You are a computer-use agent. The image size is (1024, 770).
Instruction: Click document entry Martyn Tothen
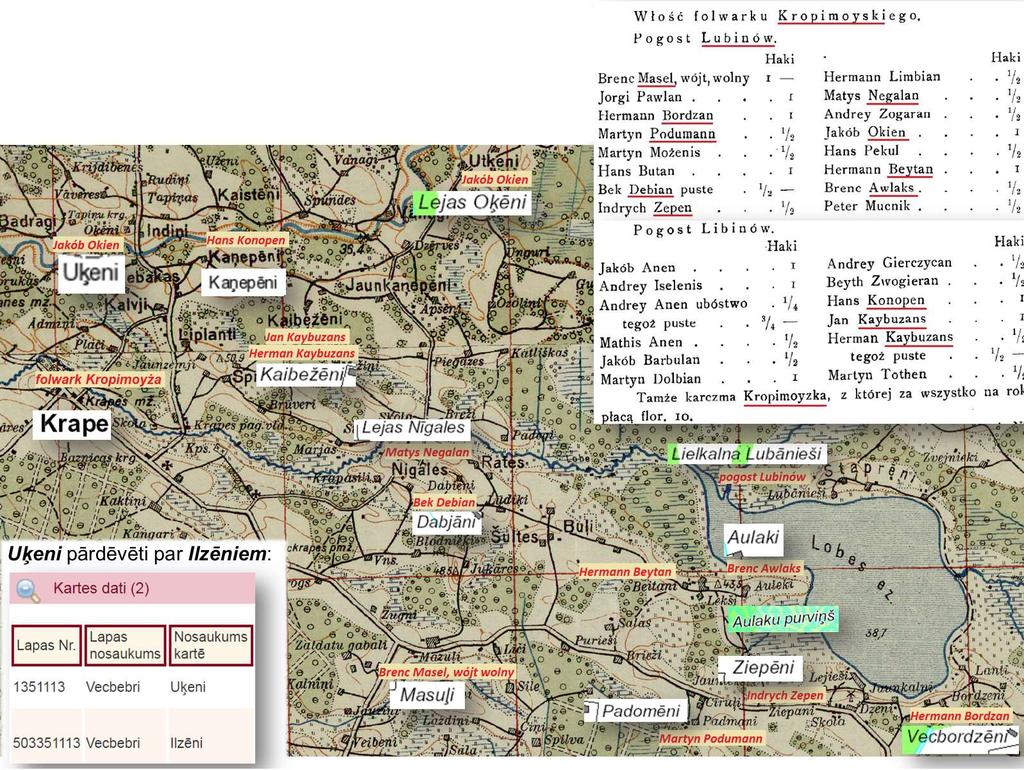click(x=877, y=375)
